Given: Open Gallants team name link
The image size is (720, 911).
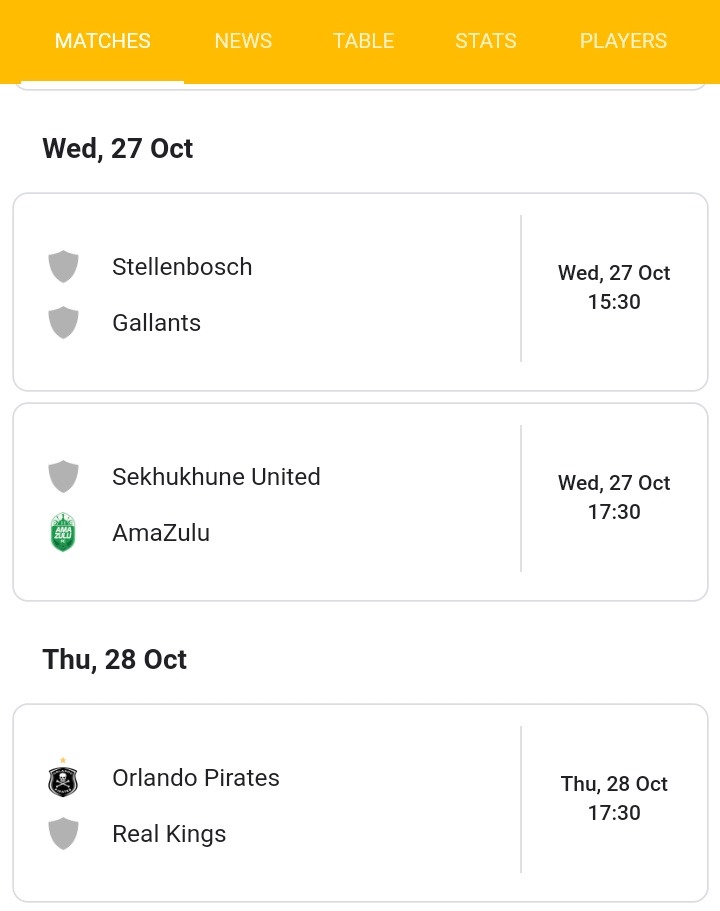Looking at the screenshot, I should 157,323.
